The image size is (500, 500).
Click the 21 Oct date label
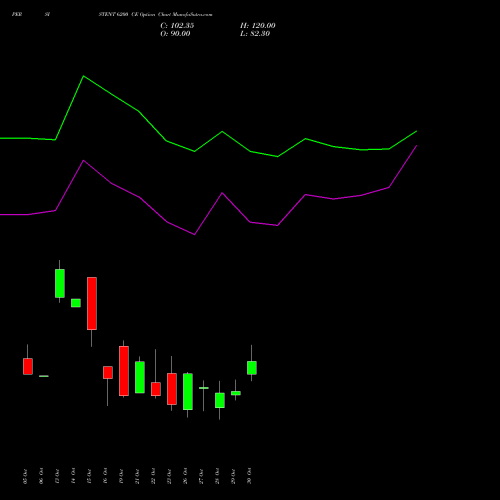click(x=137, y=476)
